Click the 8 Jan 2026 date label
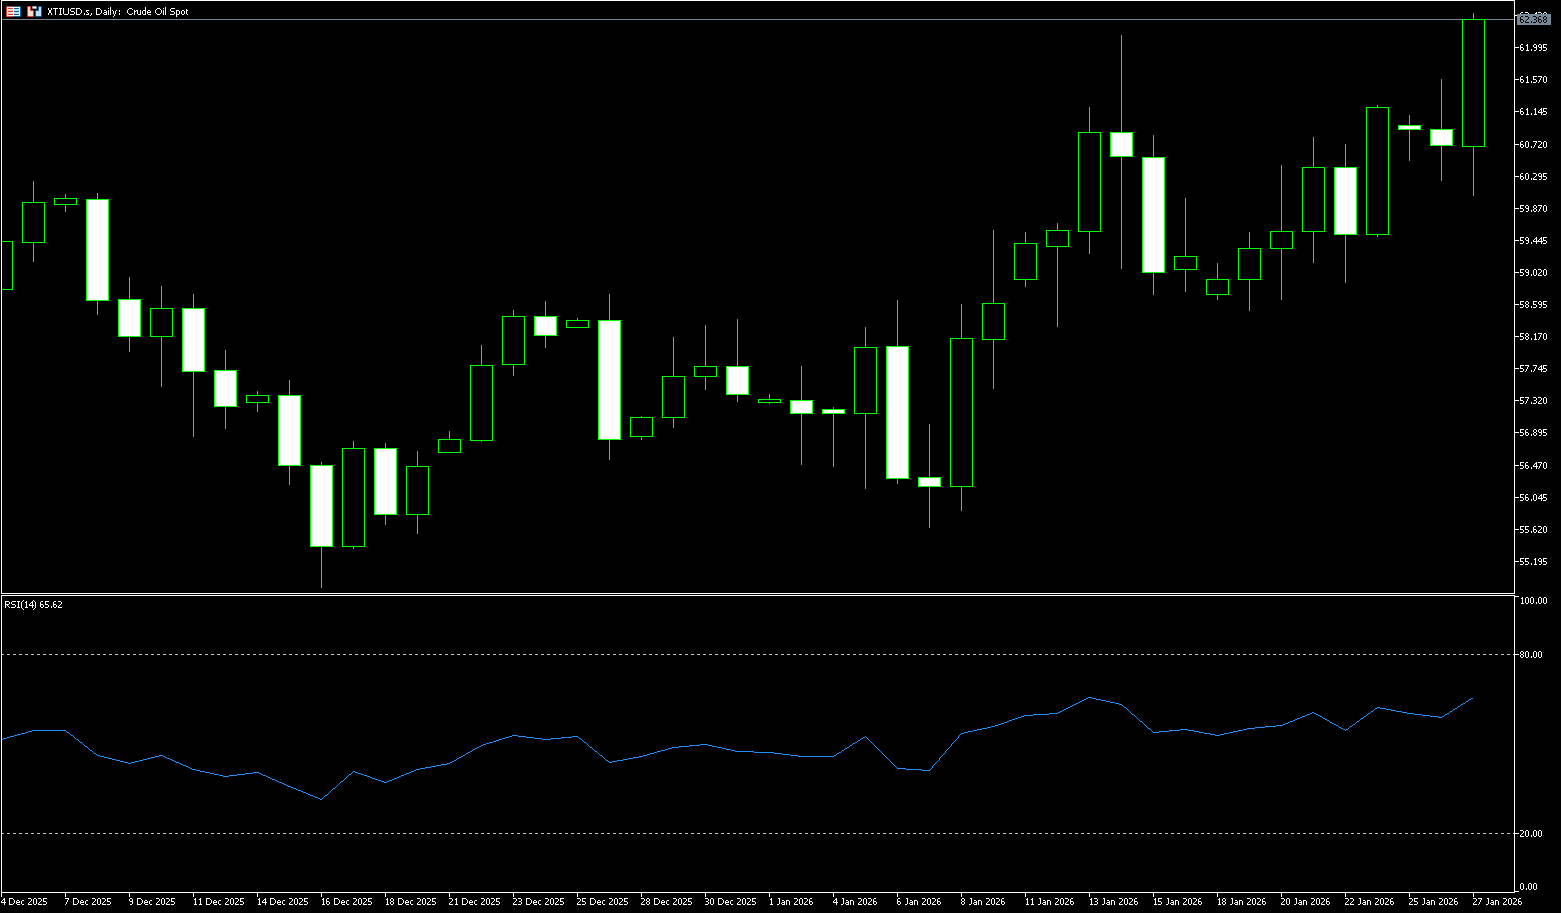This screenshot has width=1561, height=913. click(x=985, y=902)
